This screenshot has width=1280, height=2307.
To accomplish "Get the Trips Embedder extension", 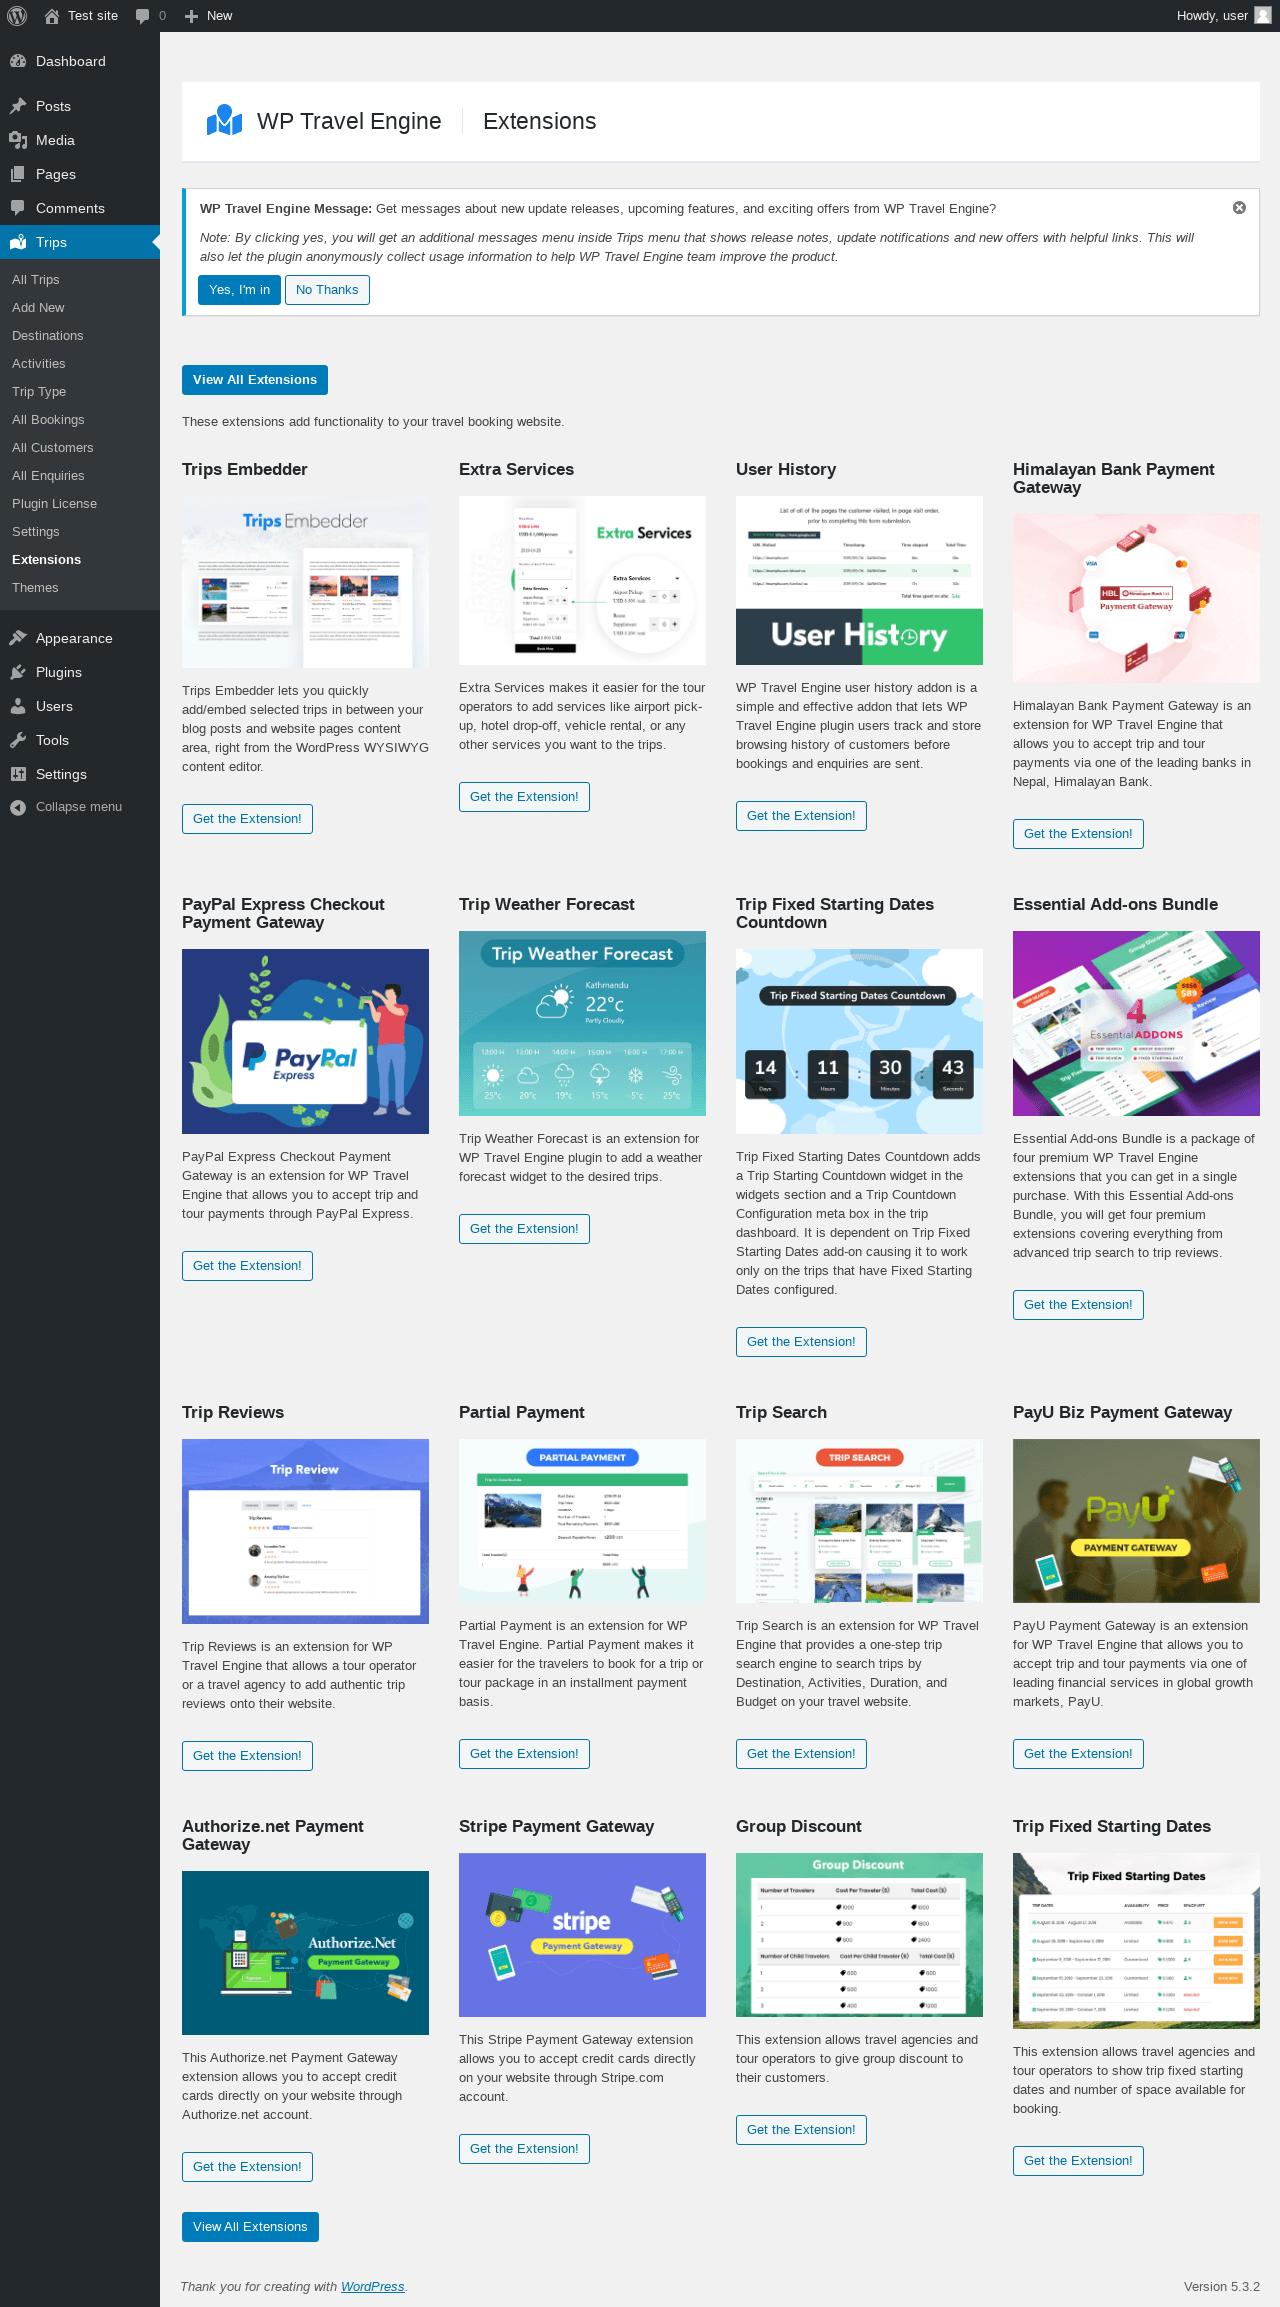I will click(x=247, y=819).
